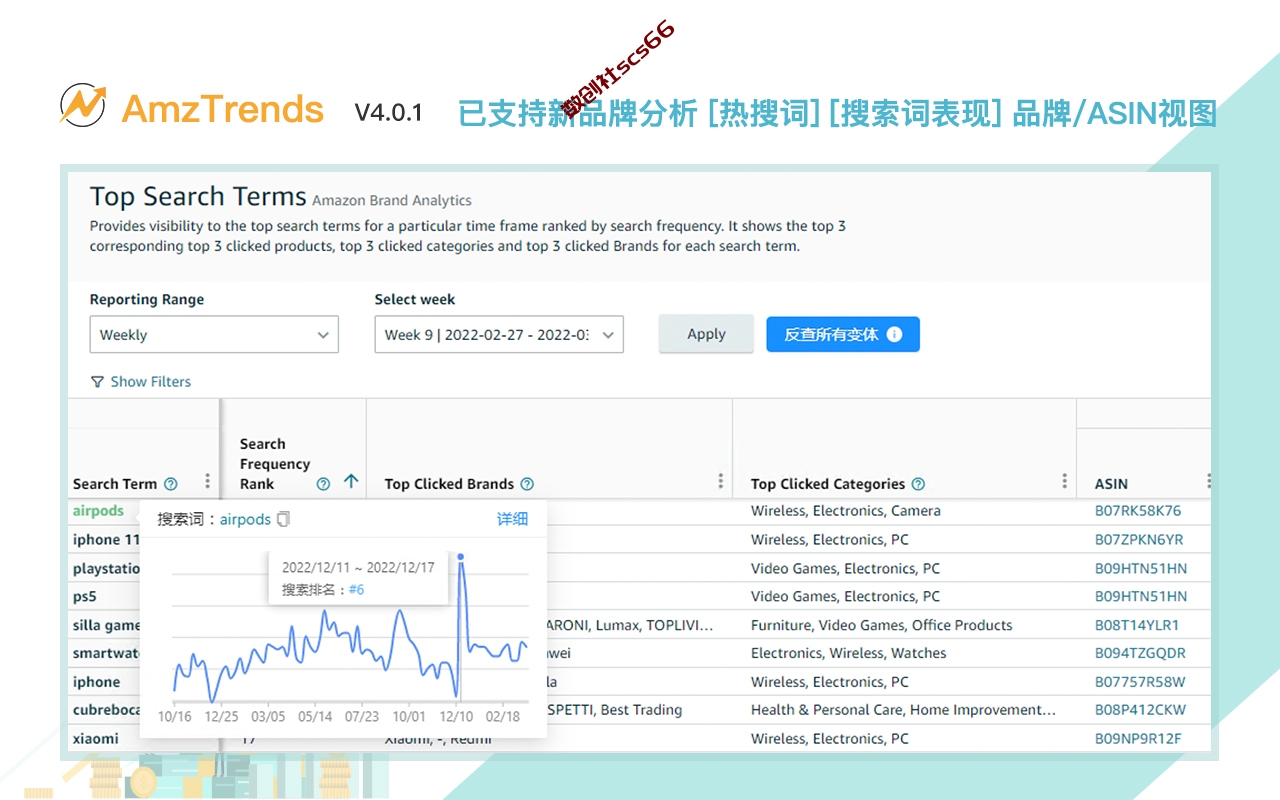The image size is (1280, 800).
Task: Open ASIN column menu dots
Action: click(1208, 481)
